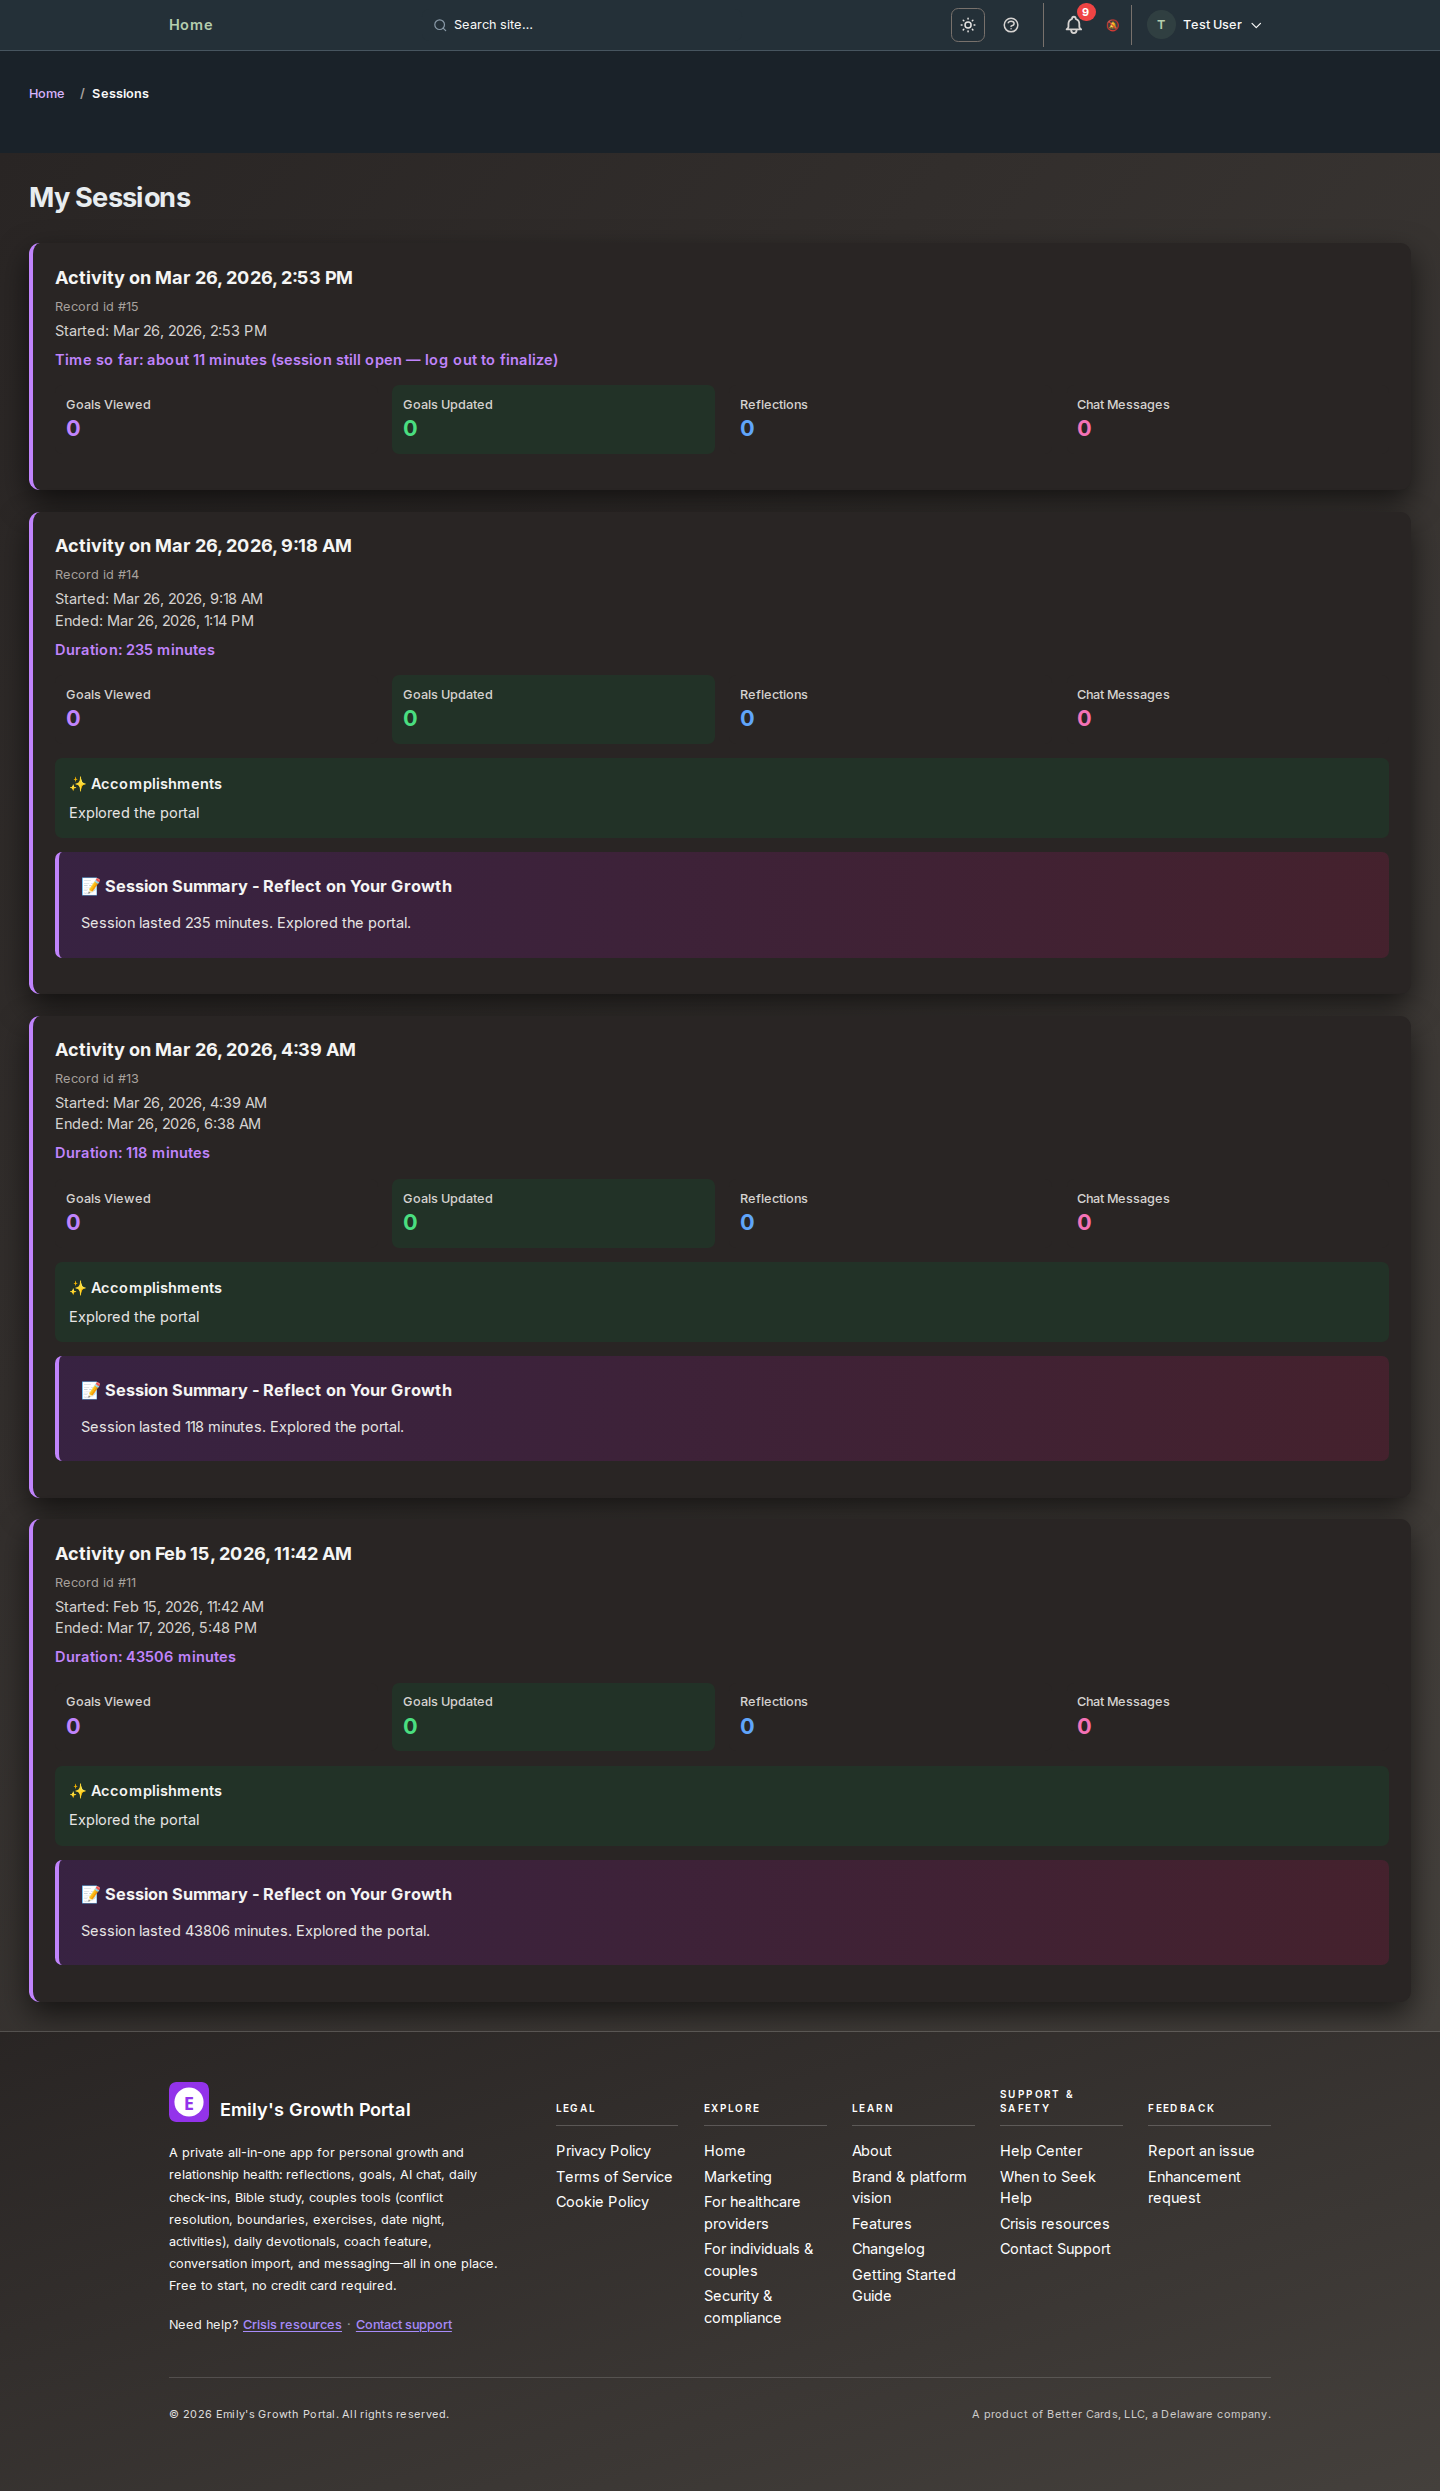The width and height of the screenshot is (1440, 2491).
Task: Click Contact support in the footer
Action: (404, 2324)
